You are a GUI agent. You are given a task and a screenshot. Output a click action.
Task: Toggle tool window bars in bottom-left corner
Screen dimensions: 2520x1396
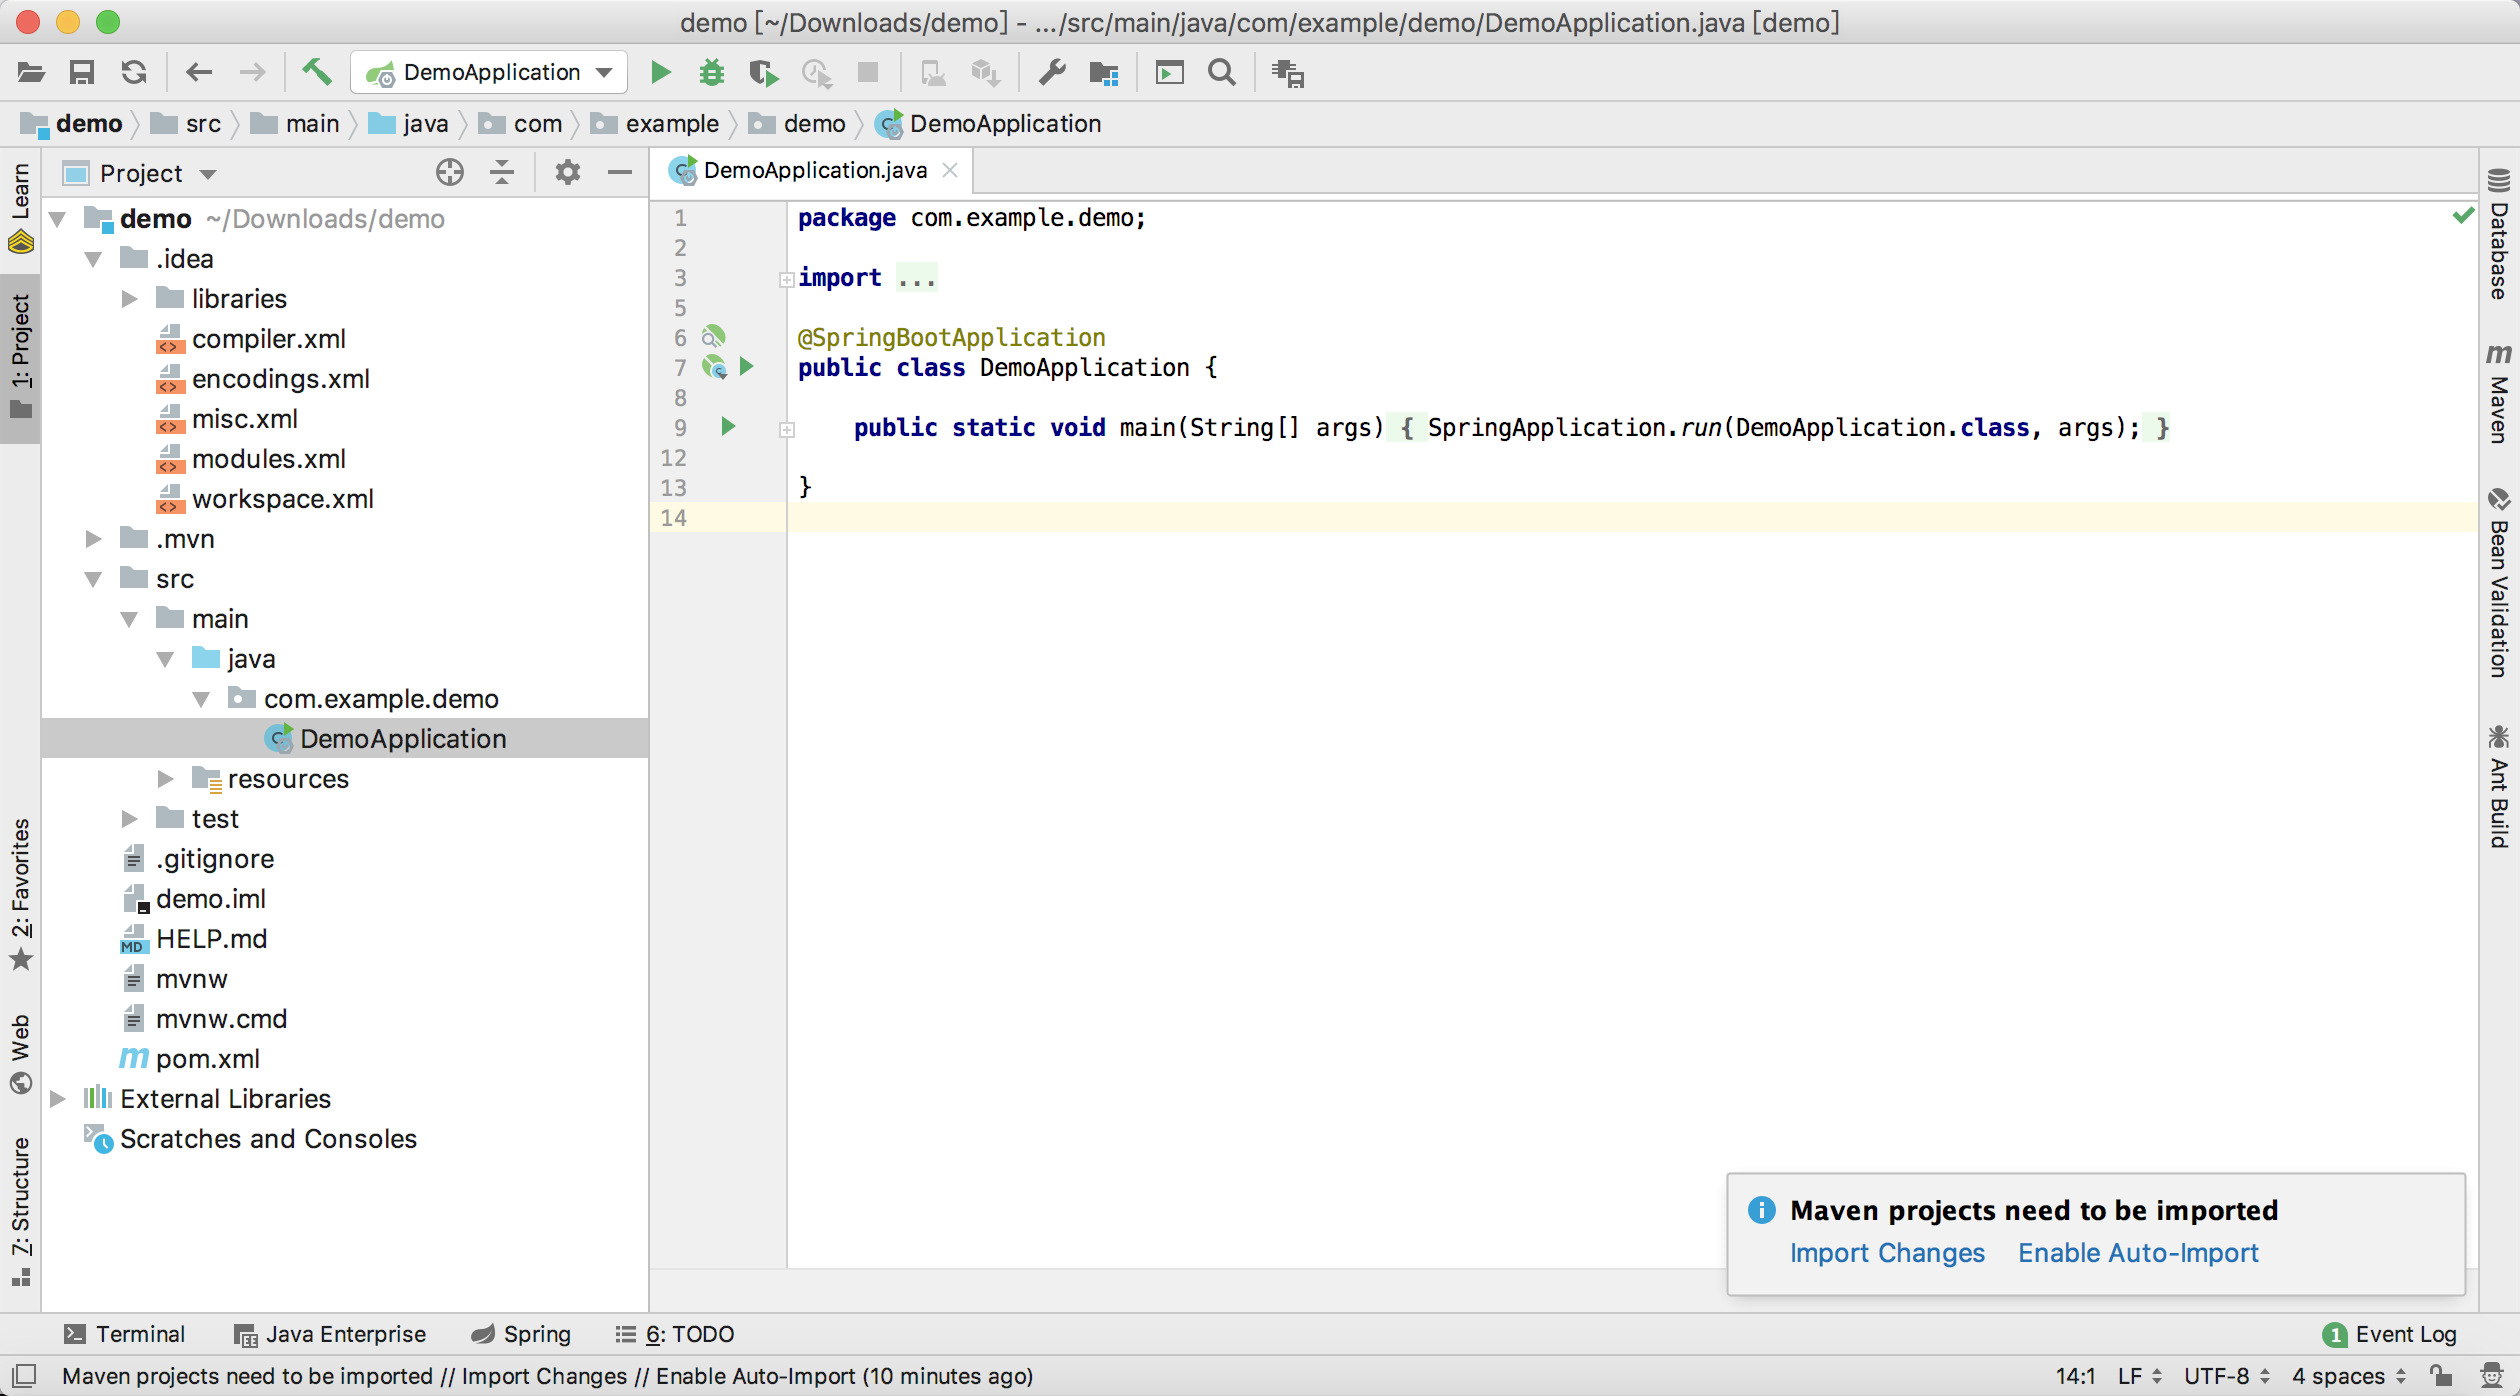click(24, 1376)
